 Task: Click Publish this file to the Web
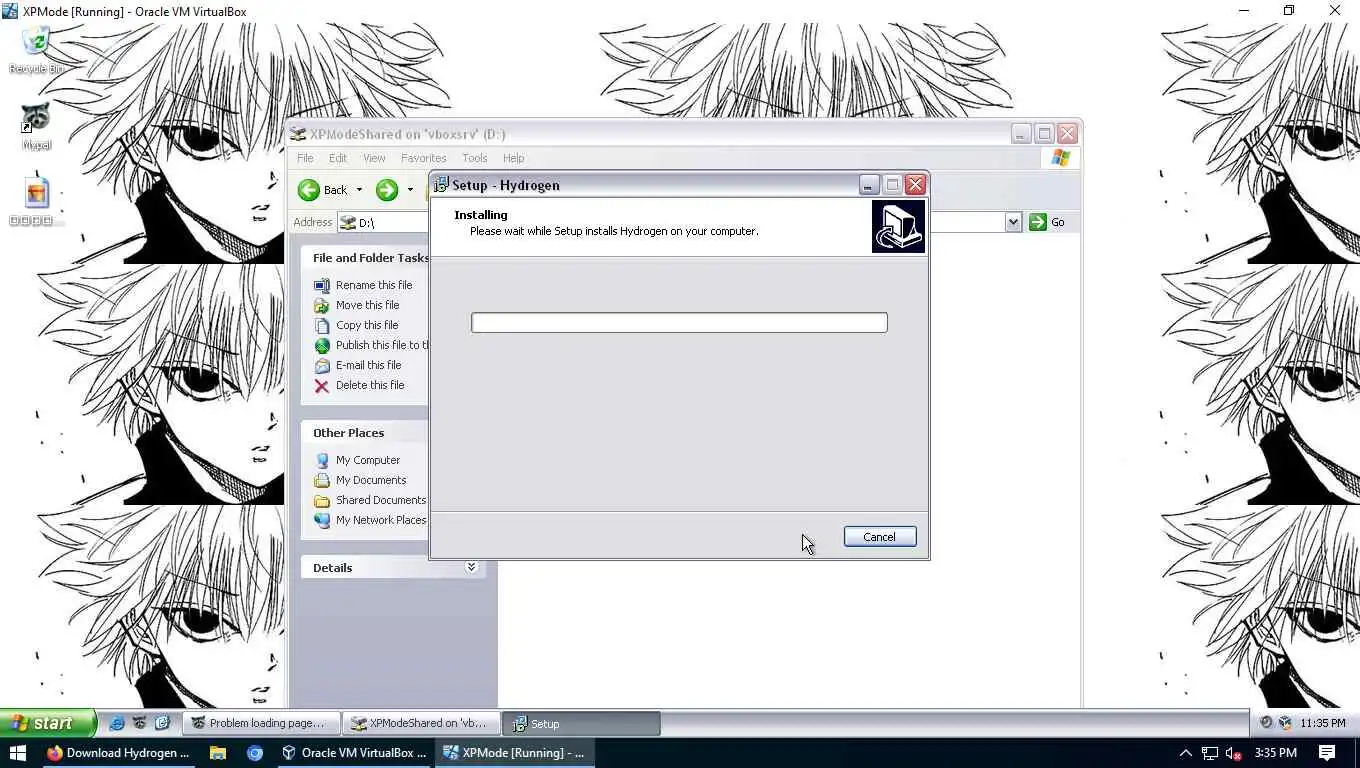pos(382,345)
